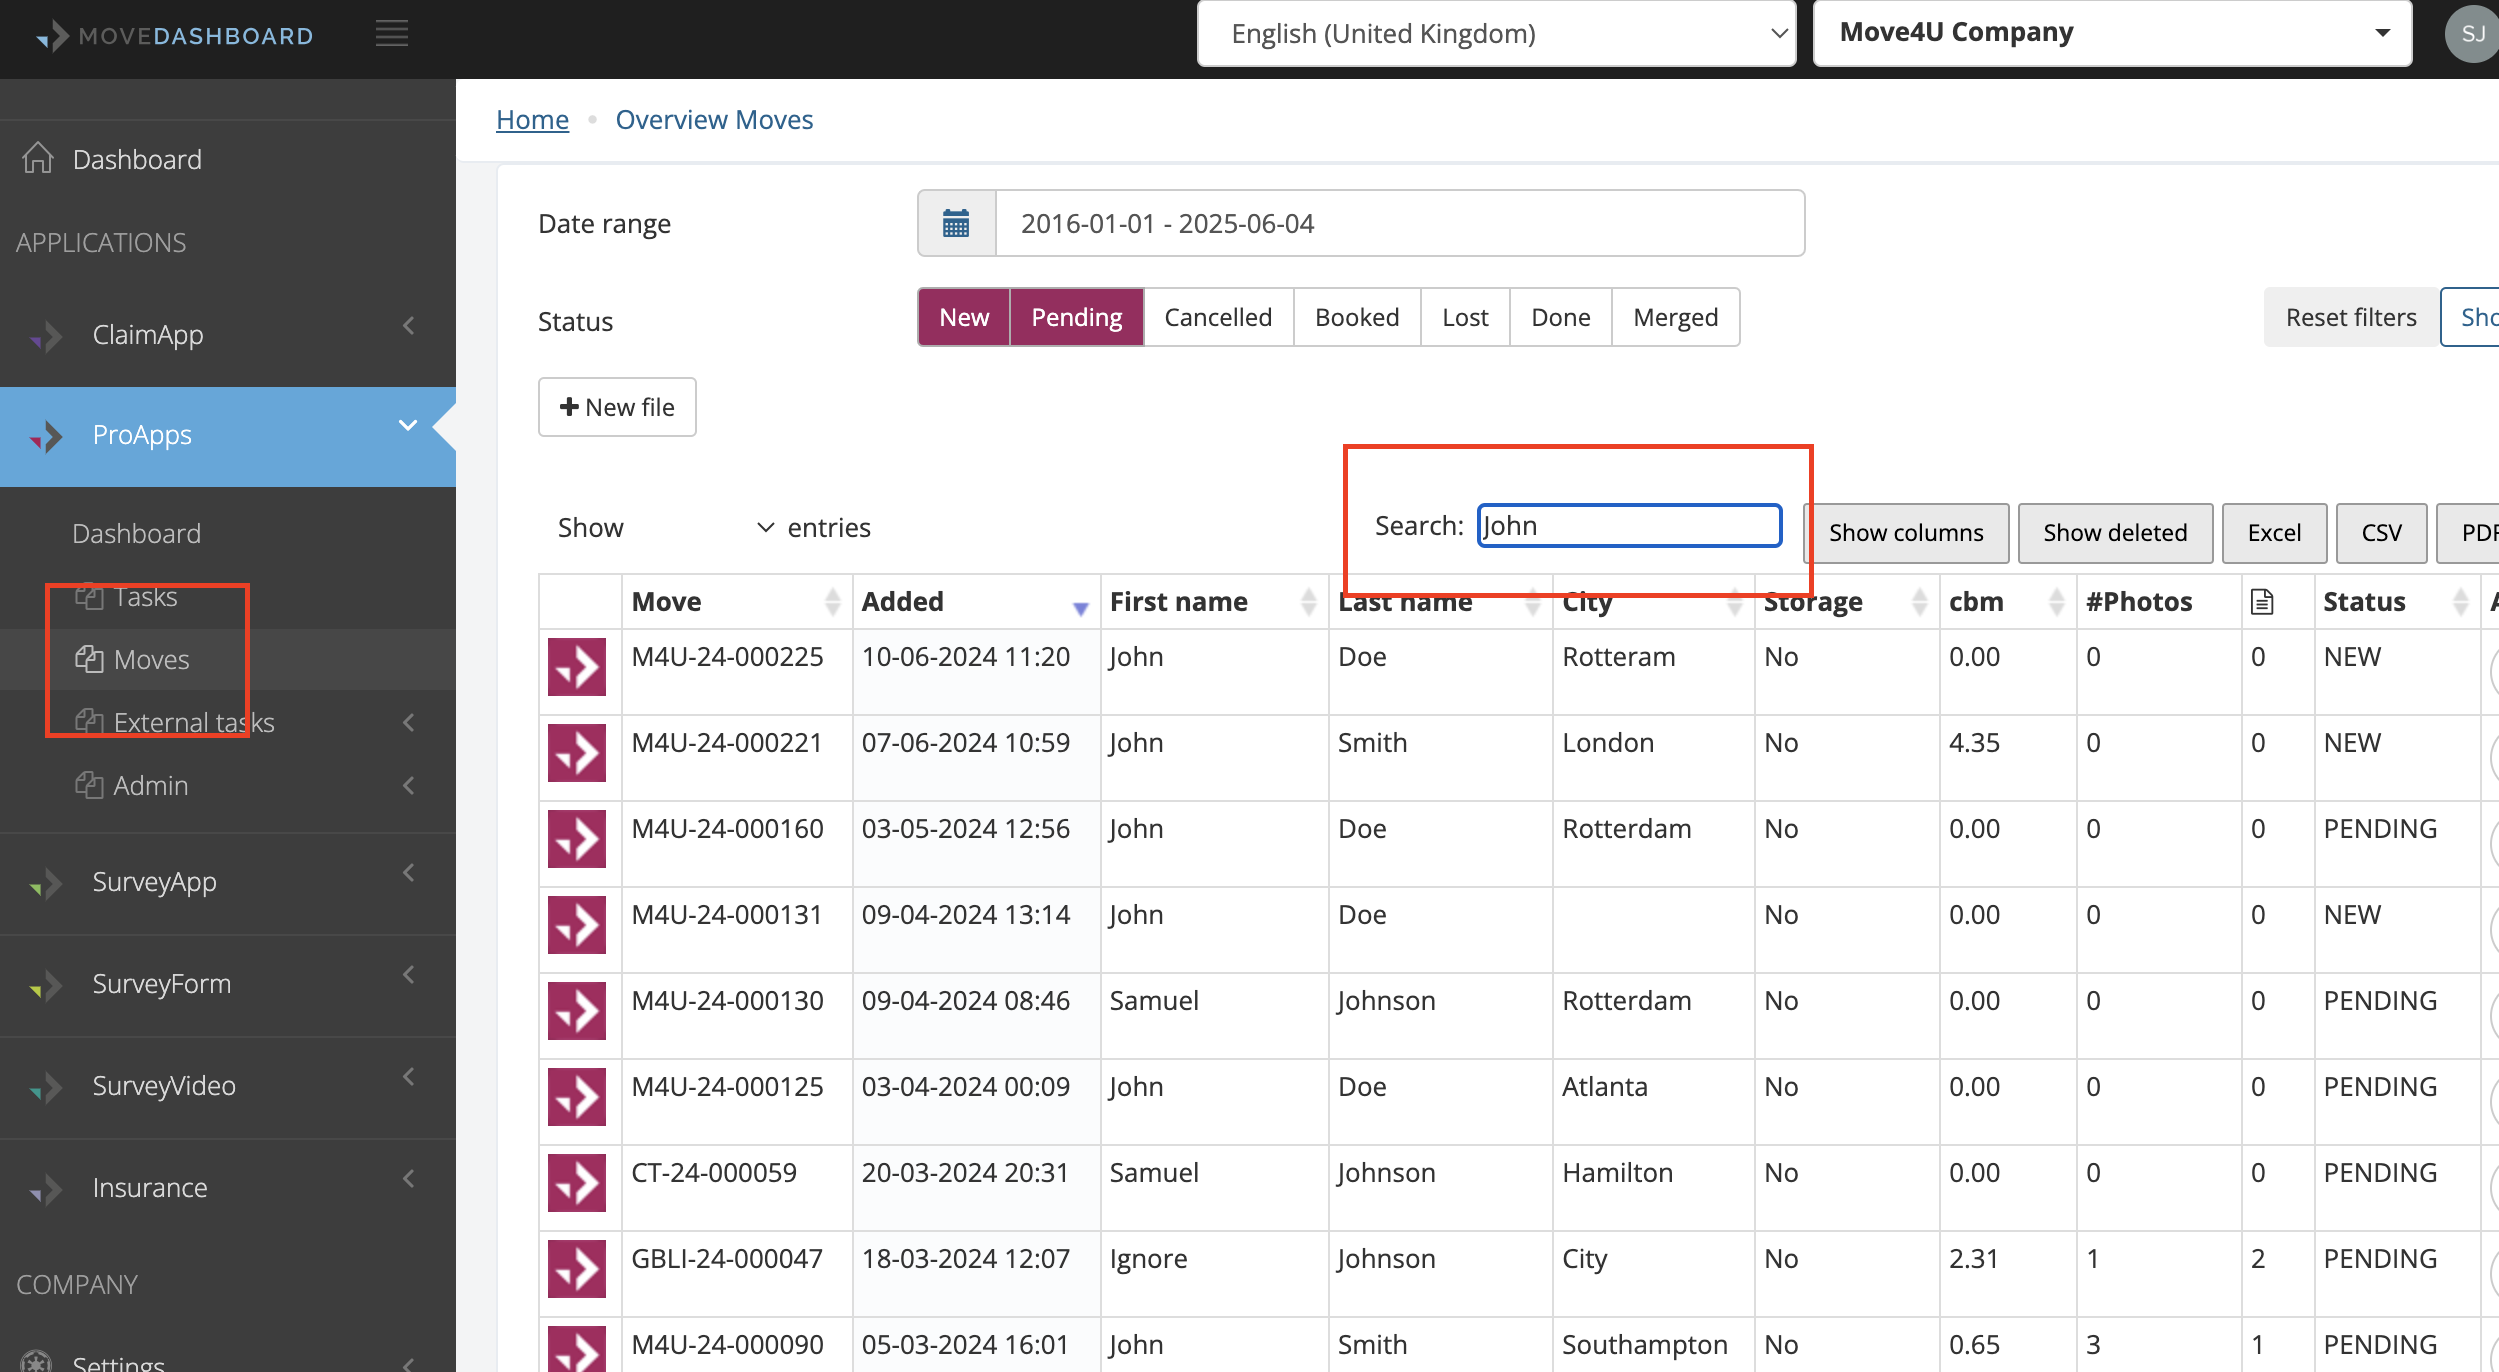Open the Move4U Company selector
Screen dimensions: 2499x1372
(2112, 33)
